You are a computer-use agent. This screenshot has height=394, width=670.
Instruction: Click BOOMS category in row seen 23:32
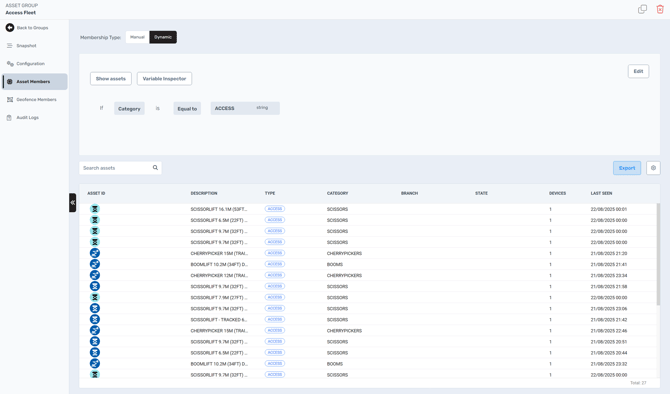pyautogui.click(x=335, y=364)
